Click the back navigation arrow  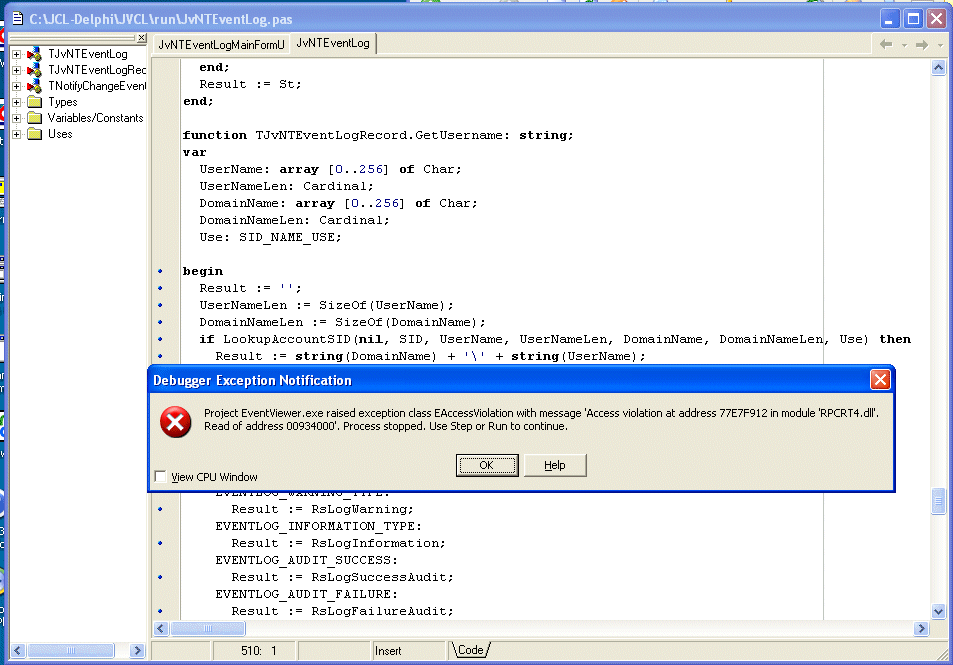point(885,44)
